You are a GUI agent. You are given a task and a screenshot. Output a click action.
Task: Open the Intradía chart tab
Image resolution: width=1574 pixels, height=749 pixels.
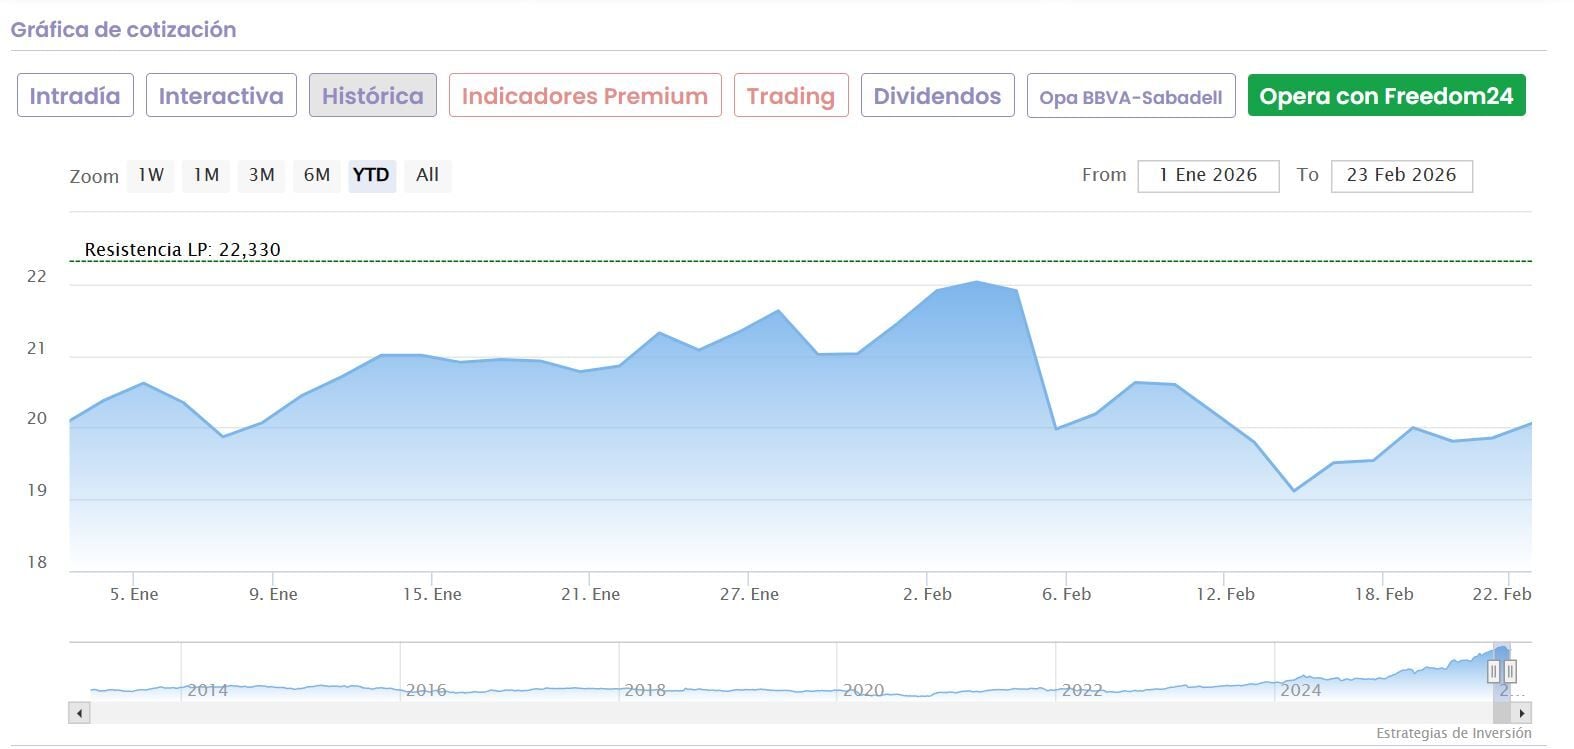(x=75, y=96)
